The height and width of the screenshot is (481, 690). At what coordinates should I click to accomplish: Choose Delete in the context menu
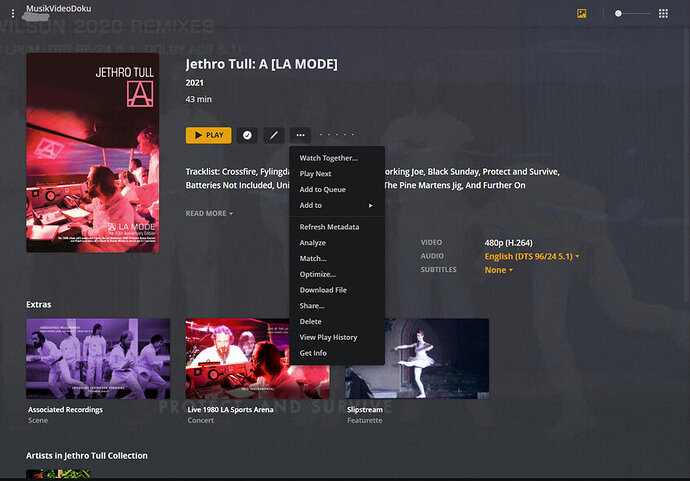coord(337,322)
